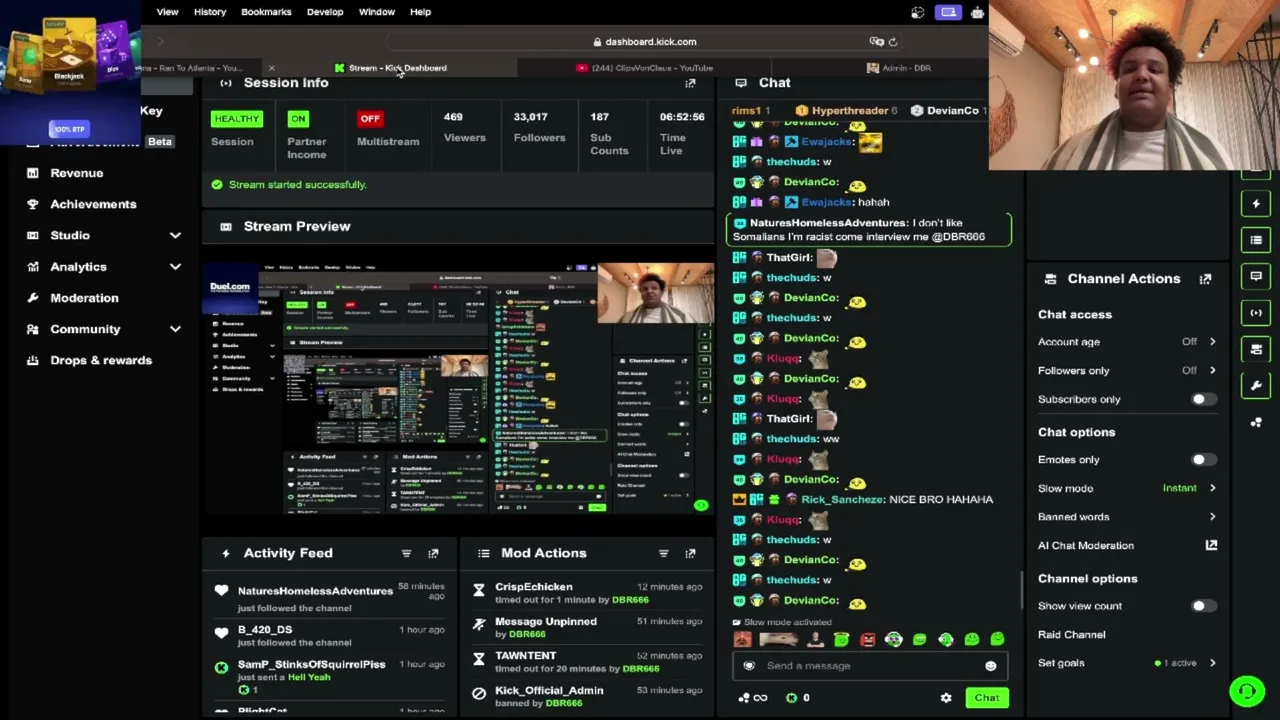Click the chat bubble sidebar icon

pyautogui.click(x=1256, y=276)
